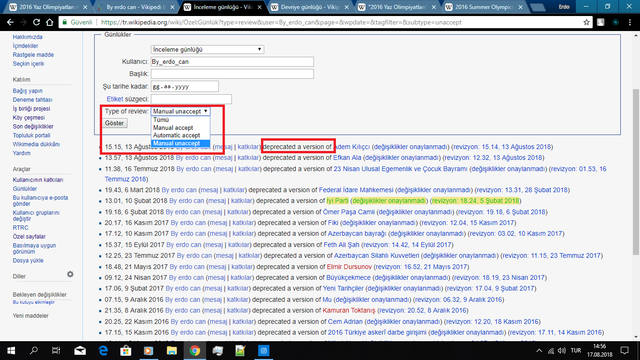Open the İyi Parti article link
Viewport: 640px width, 360px height.
338,201
